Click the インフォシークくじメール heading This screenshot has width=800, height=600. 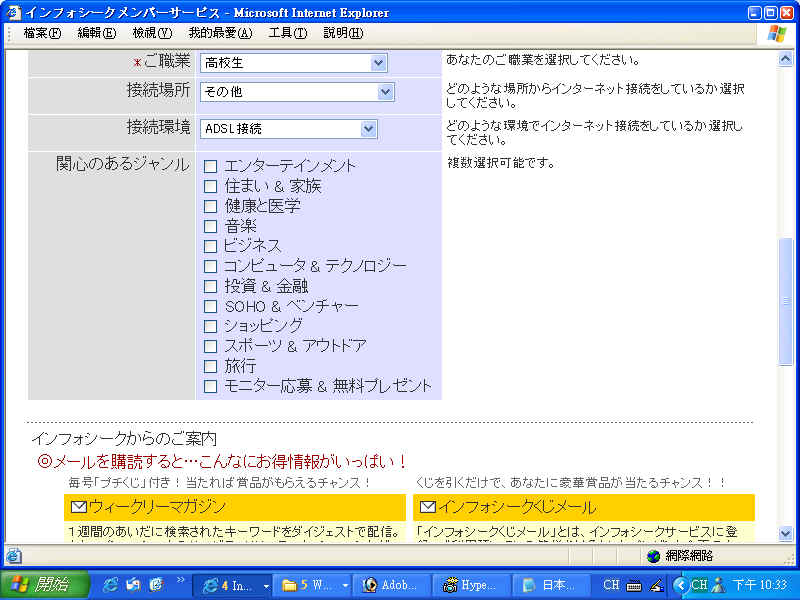[517, 507]
